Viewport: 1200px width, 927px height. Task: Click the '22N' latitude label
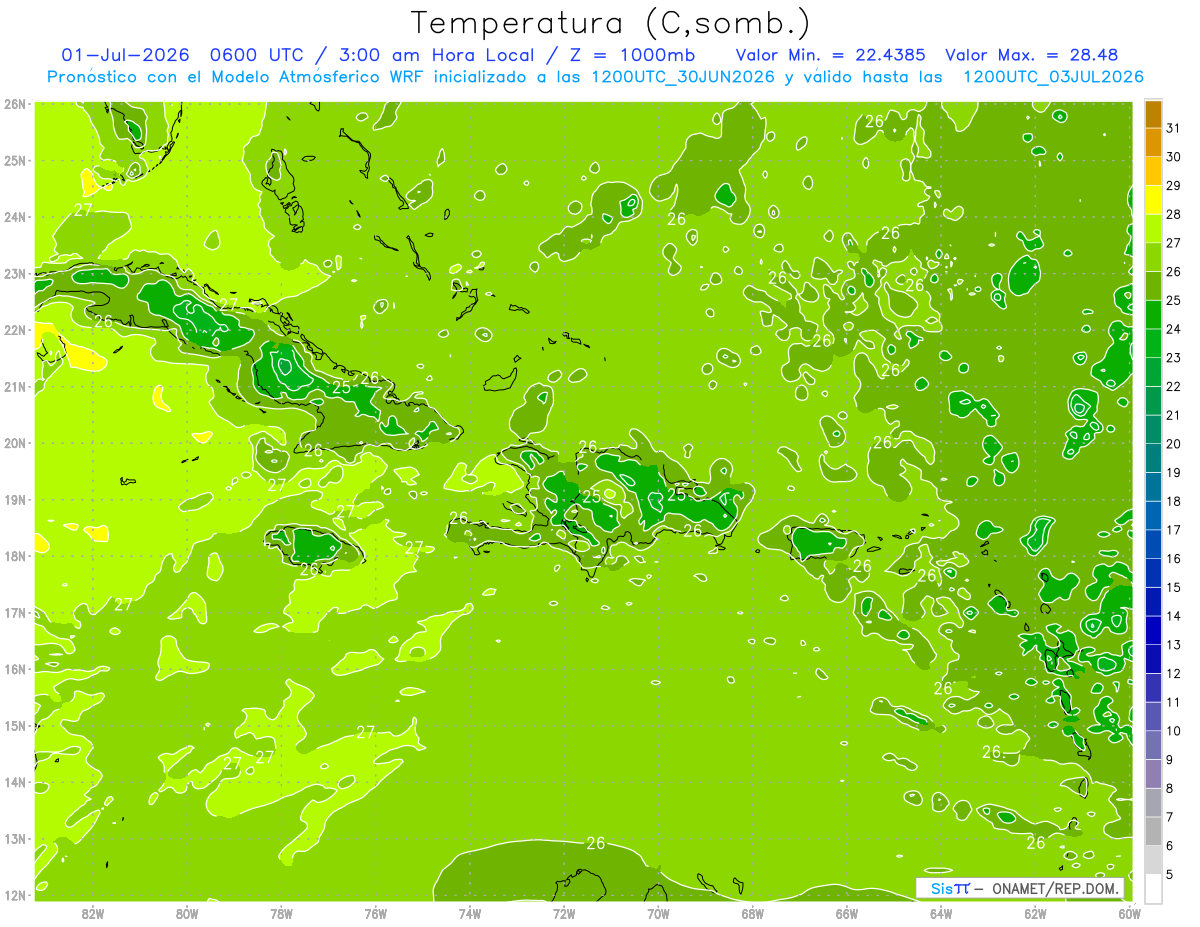15,330
